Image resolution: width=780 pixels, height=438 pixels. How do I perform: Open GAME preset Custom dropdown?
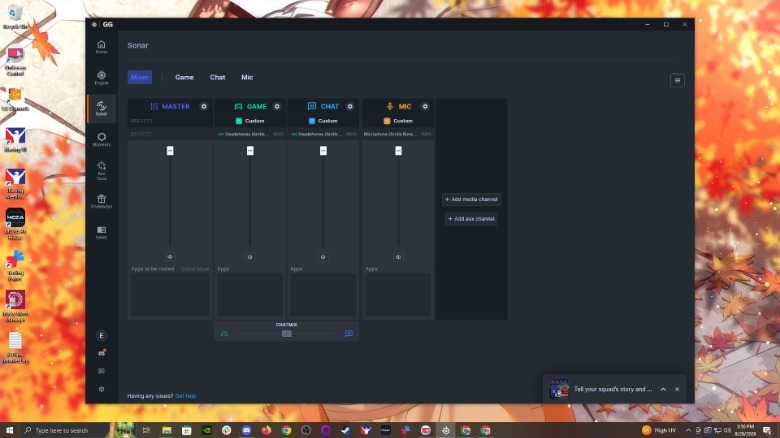point(250,121)
